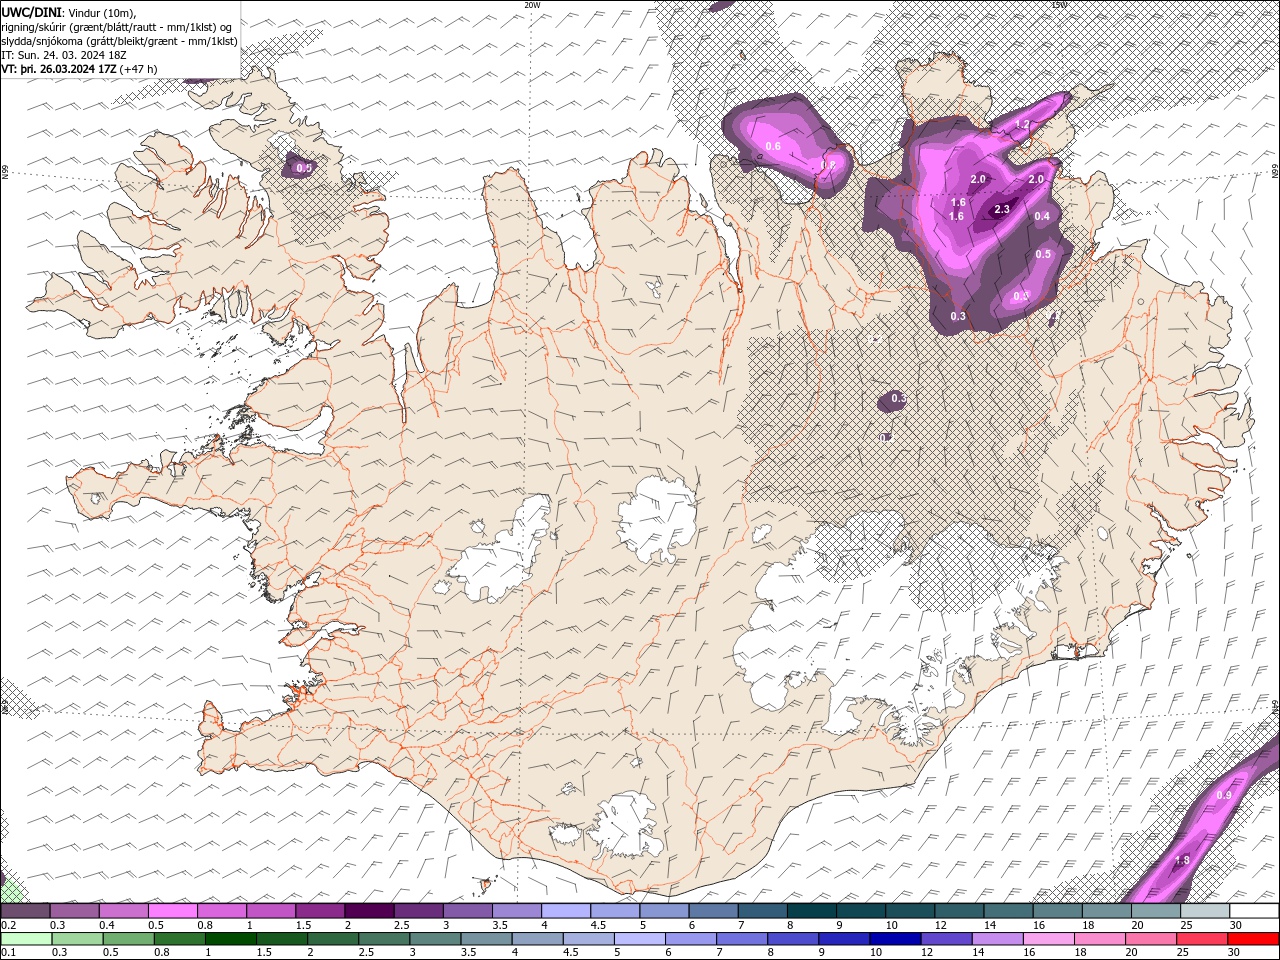Click the violet swatch labeled 12 in lower legend
This screenshot has height=960, width=1280.
pyautogui.click(x=945, y=939)
